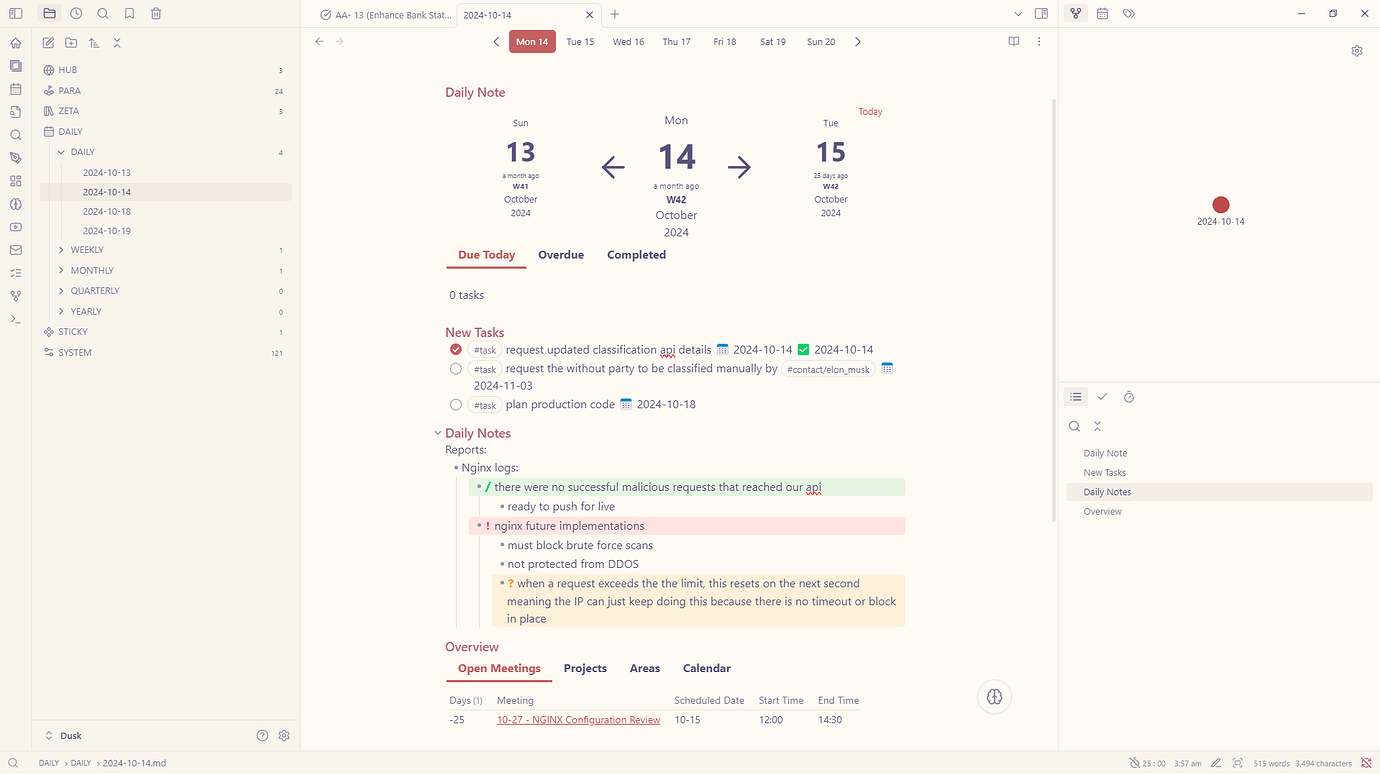1380x774 pixels.
Task: Click the 2024-10-14 node in the graph view
Action: click(1220, 204)
